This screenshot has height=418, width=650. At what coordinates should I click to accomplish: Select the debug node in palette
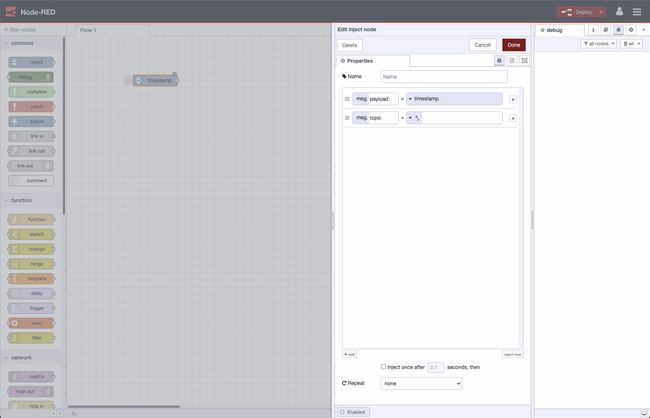[31, 77]
